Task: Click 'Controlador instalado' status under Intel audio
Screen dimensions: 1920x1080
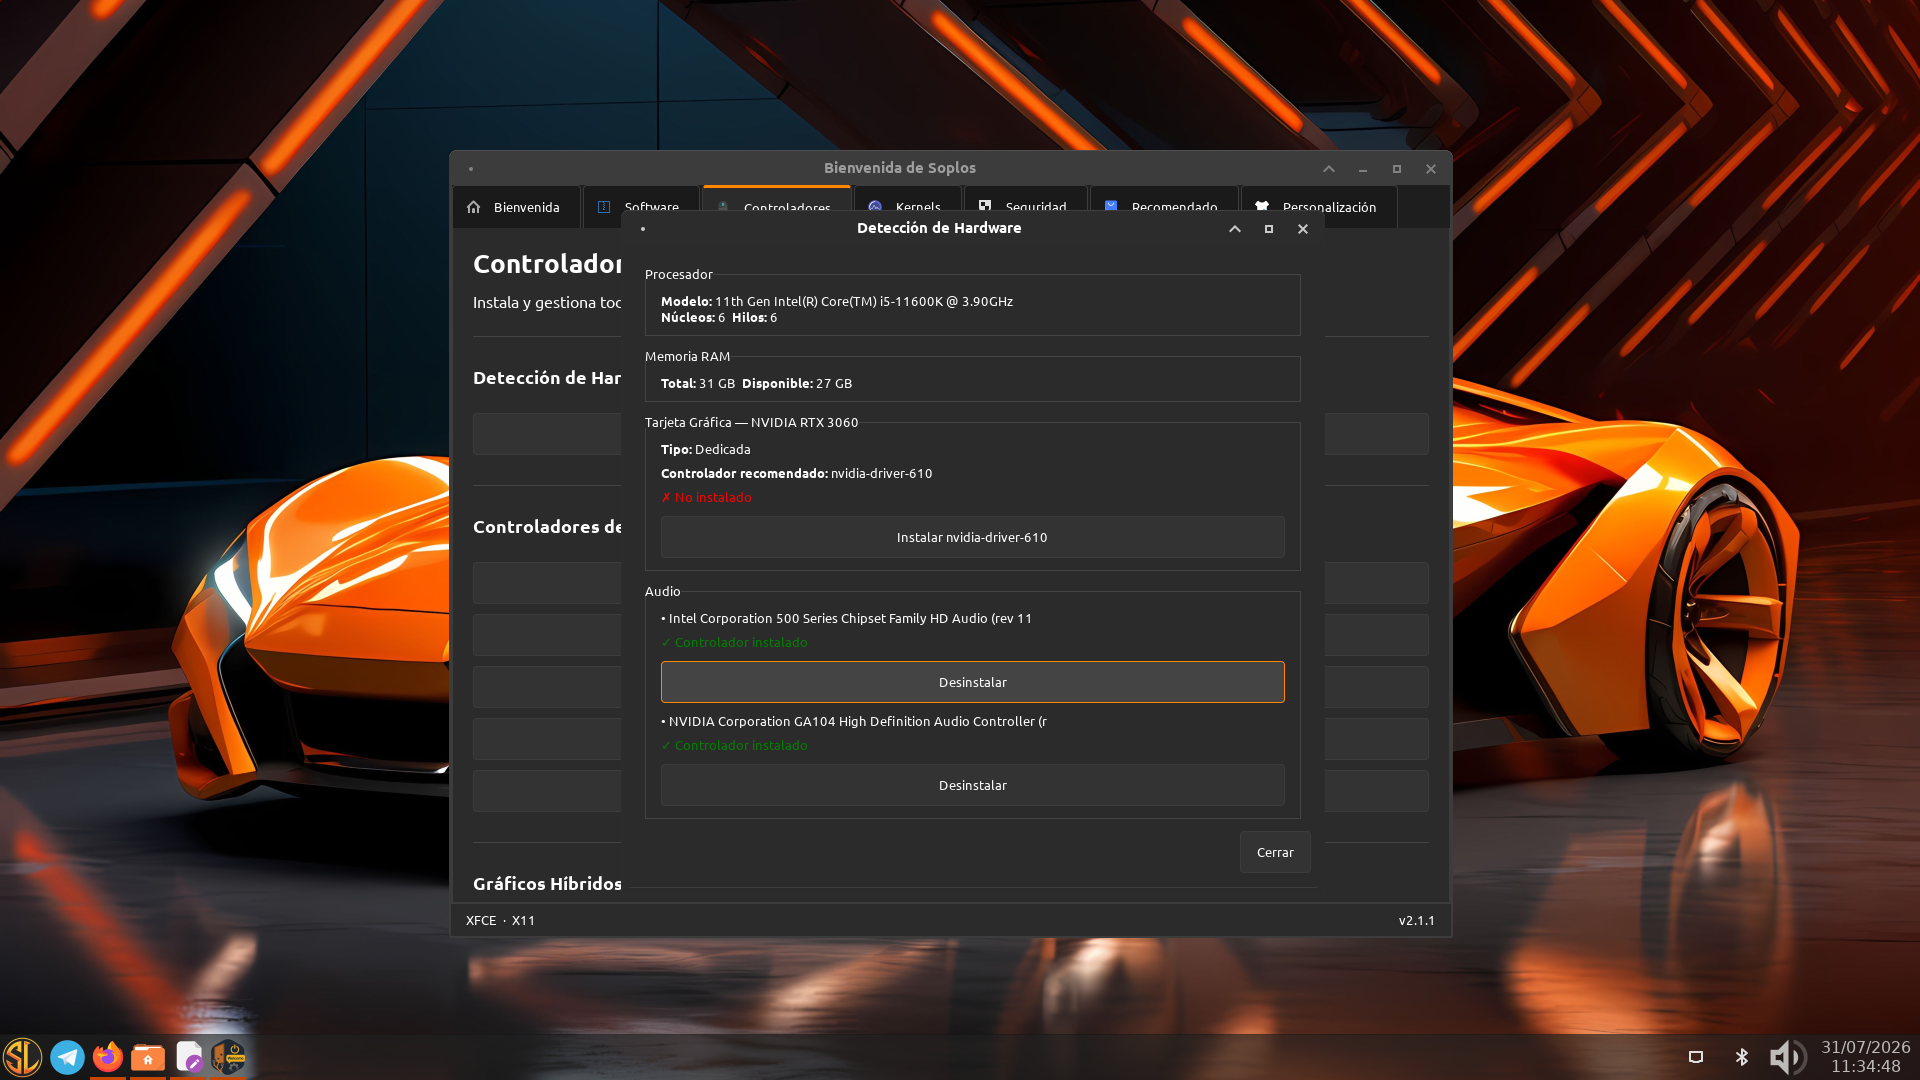Action: [x=734, y=643]
